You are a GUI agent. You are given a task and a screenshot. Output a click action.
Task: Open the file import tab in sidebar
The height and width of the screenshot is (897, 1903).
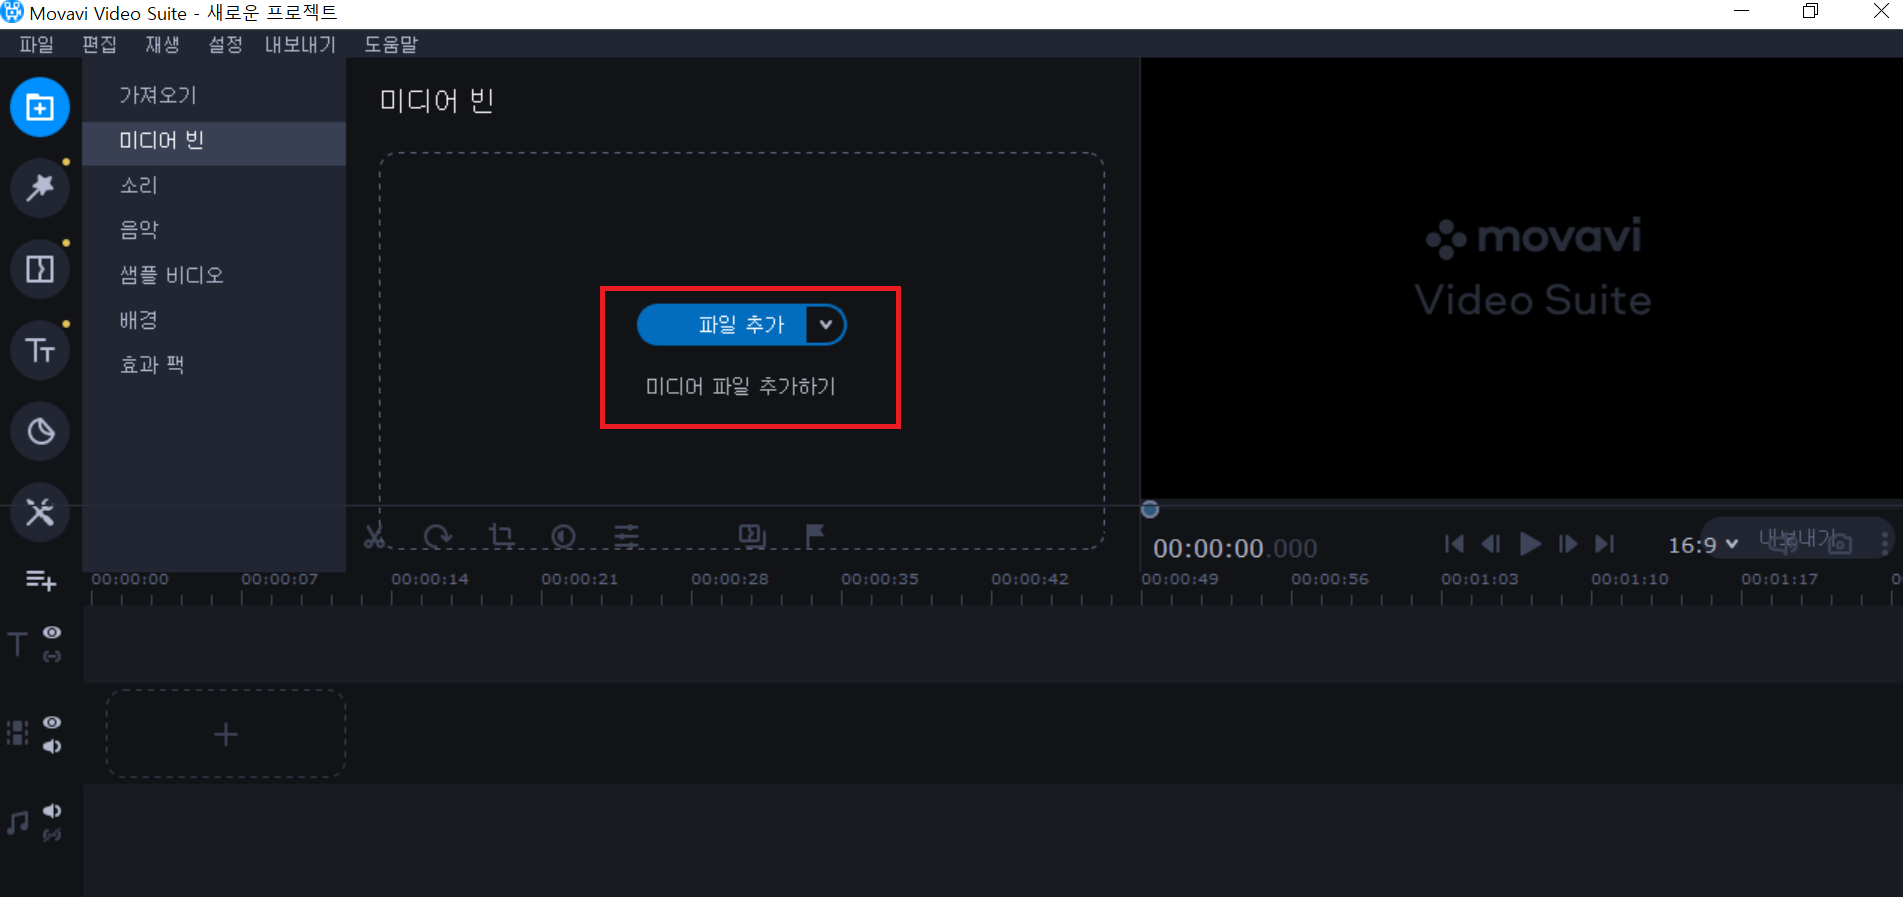pyautogui.click(x=40, y=107)
